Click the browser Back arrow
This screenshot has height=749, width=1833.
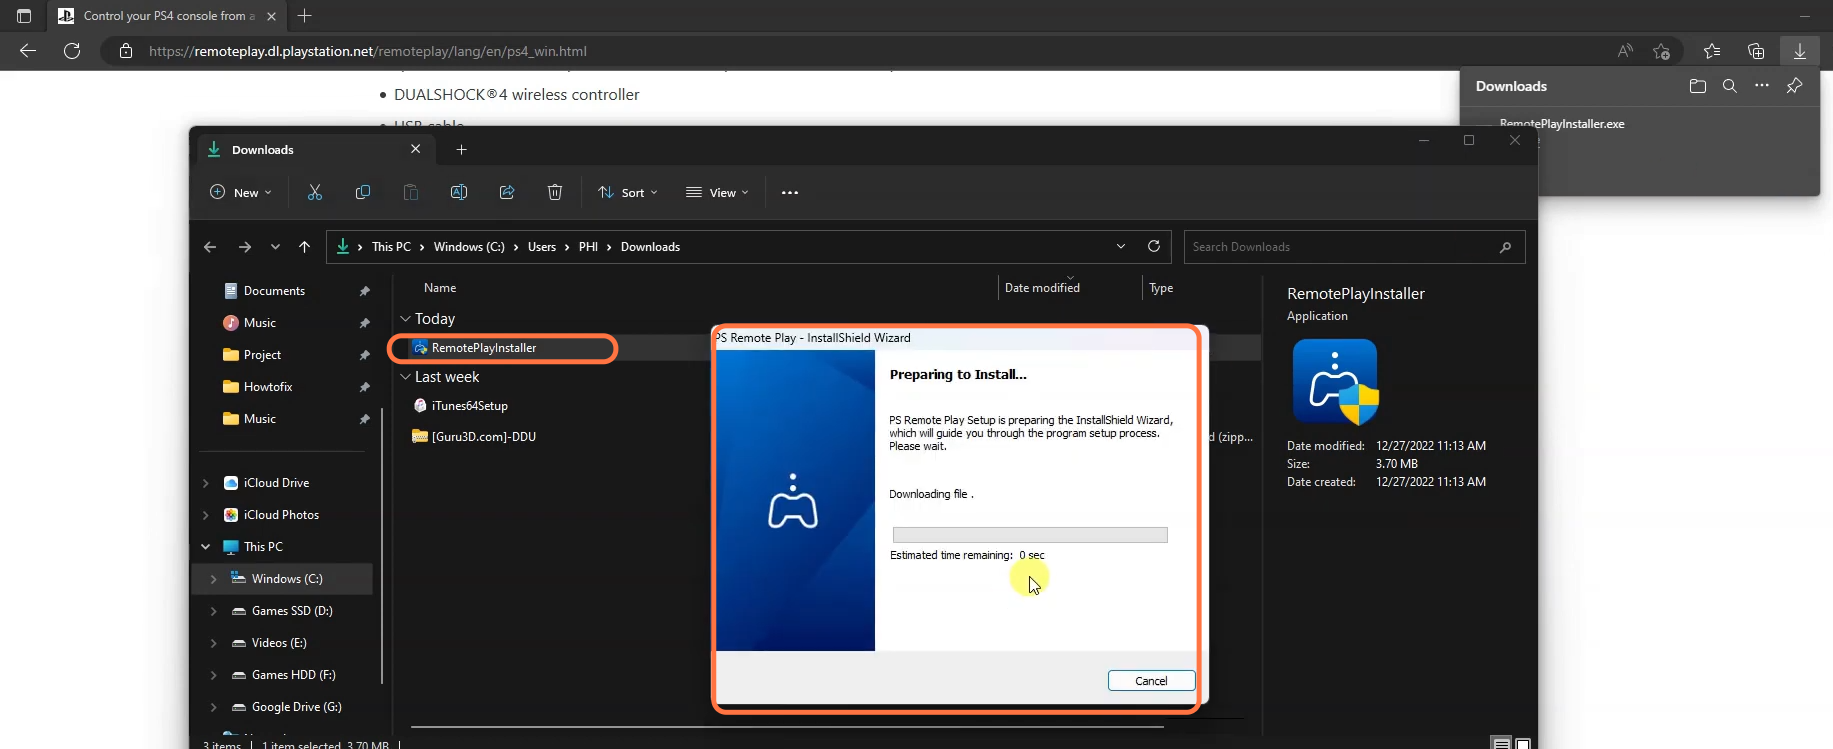point(28,50)
